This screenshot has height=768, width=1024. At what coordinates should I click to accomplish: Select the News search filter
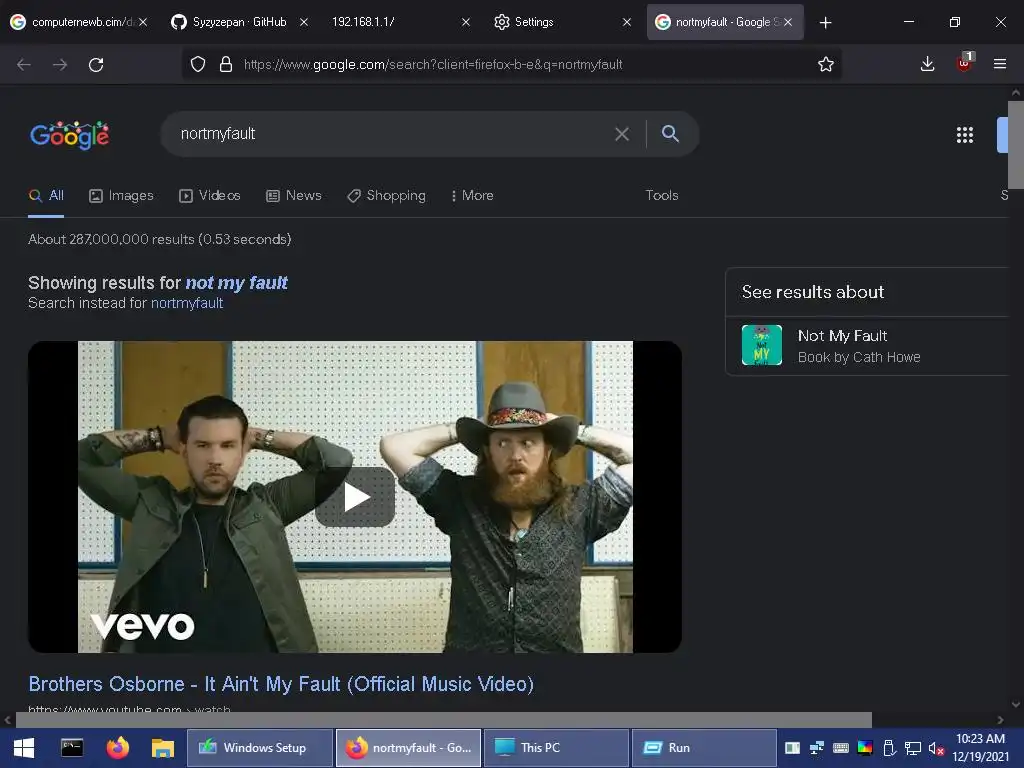pos(294,195)
